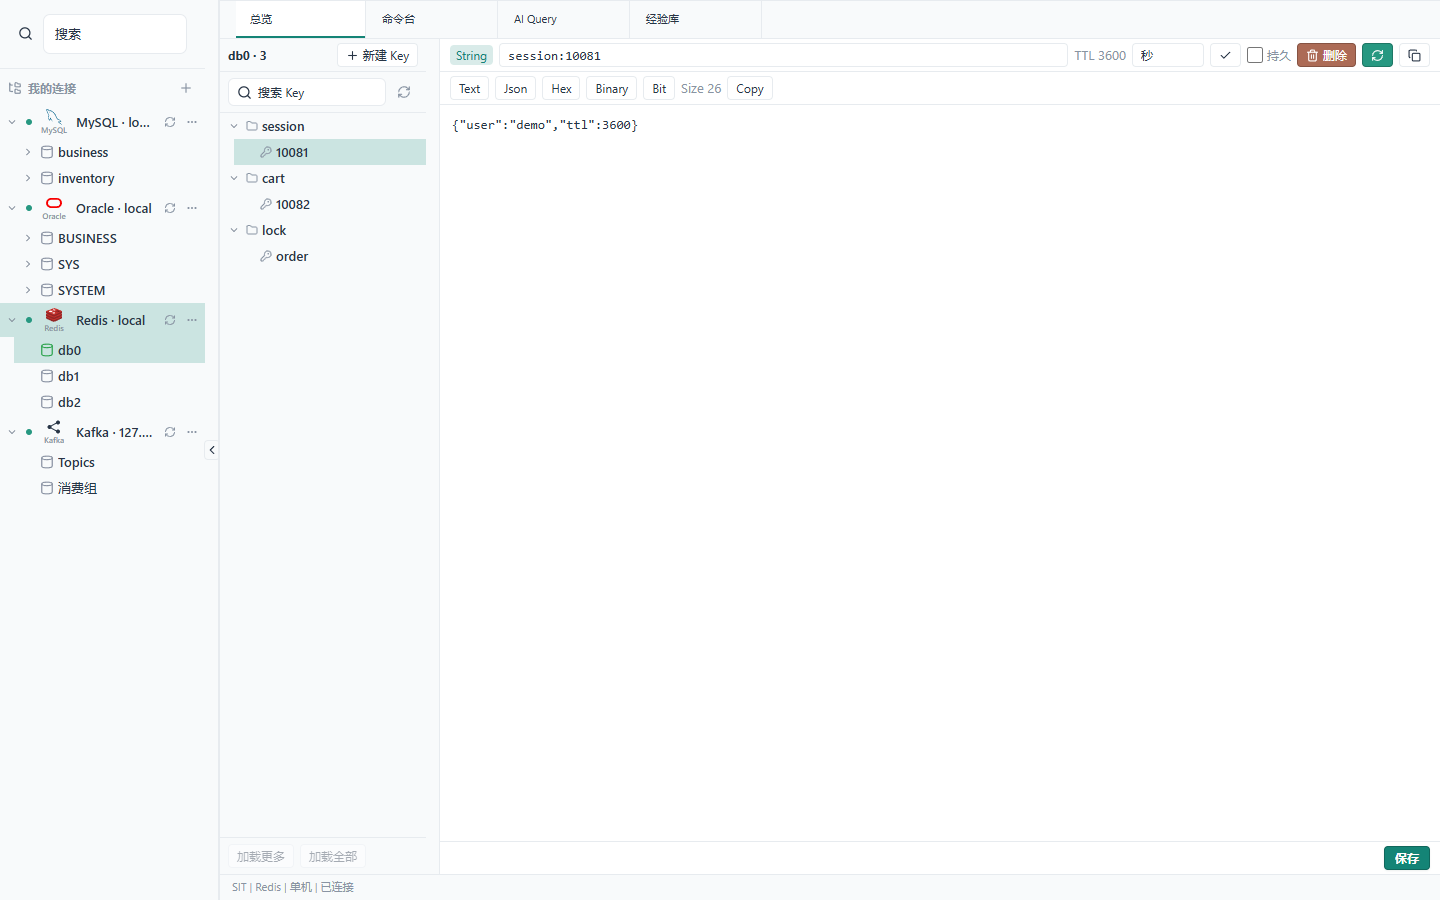Image resolution: width=1440 pixels, height=900 pixels.
Task: Open more options for Redis connection
Action: click(192, 320)
